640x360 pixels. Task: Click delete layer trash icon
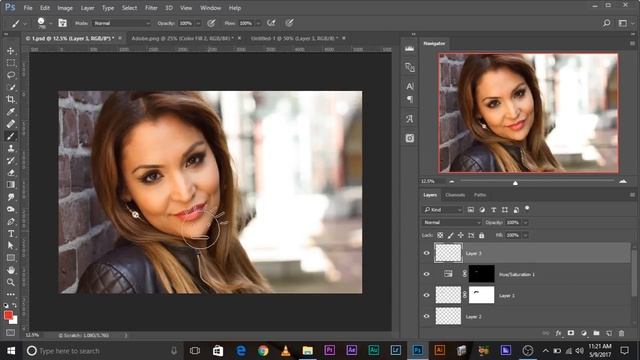pyautogui.click(x=621, y=333)
